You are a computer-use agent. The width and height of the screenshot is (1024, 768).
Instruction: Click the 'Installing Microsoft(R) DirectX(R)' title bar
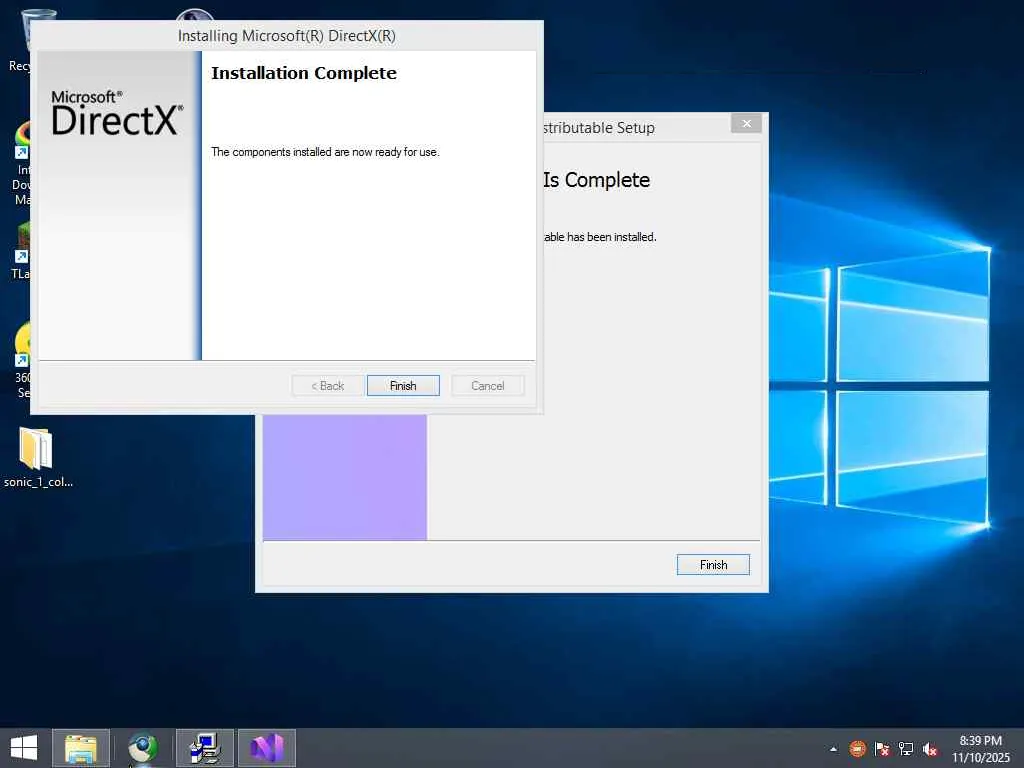(x=287, y=35)
